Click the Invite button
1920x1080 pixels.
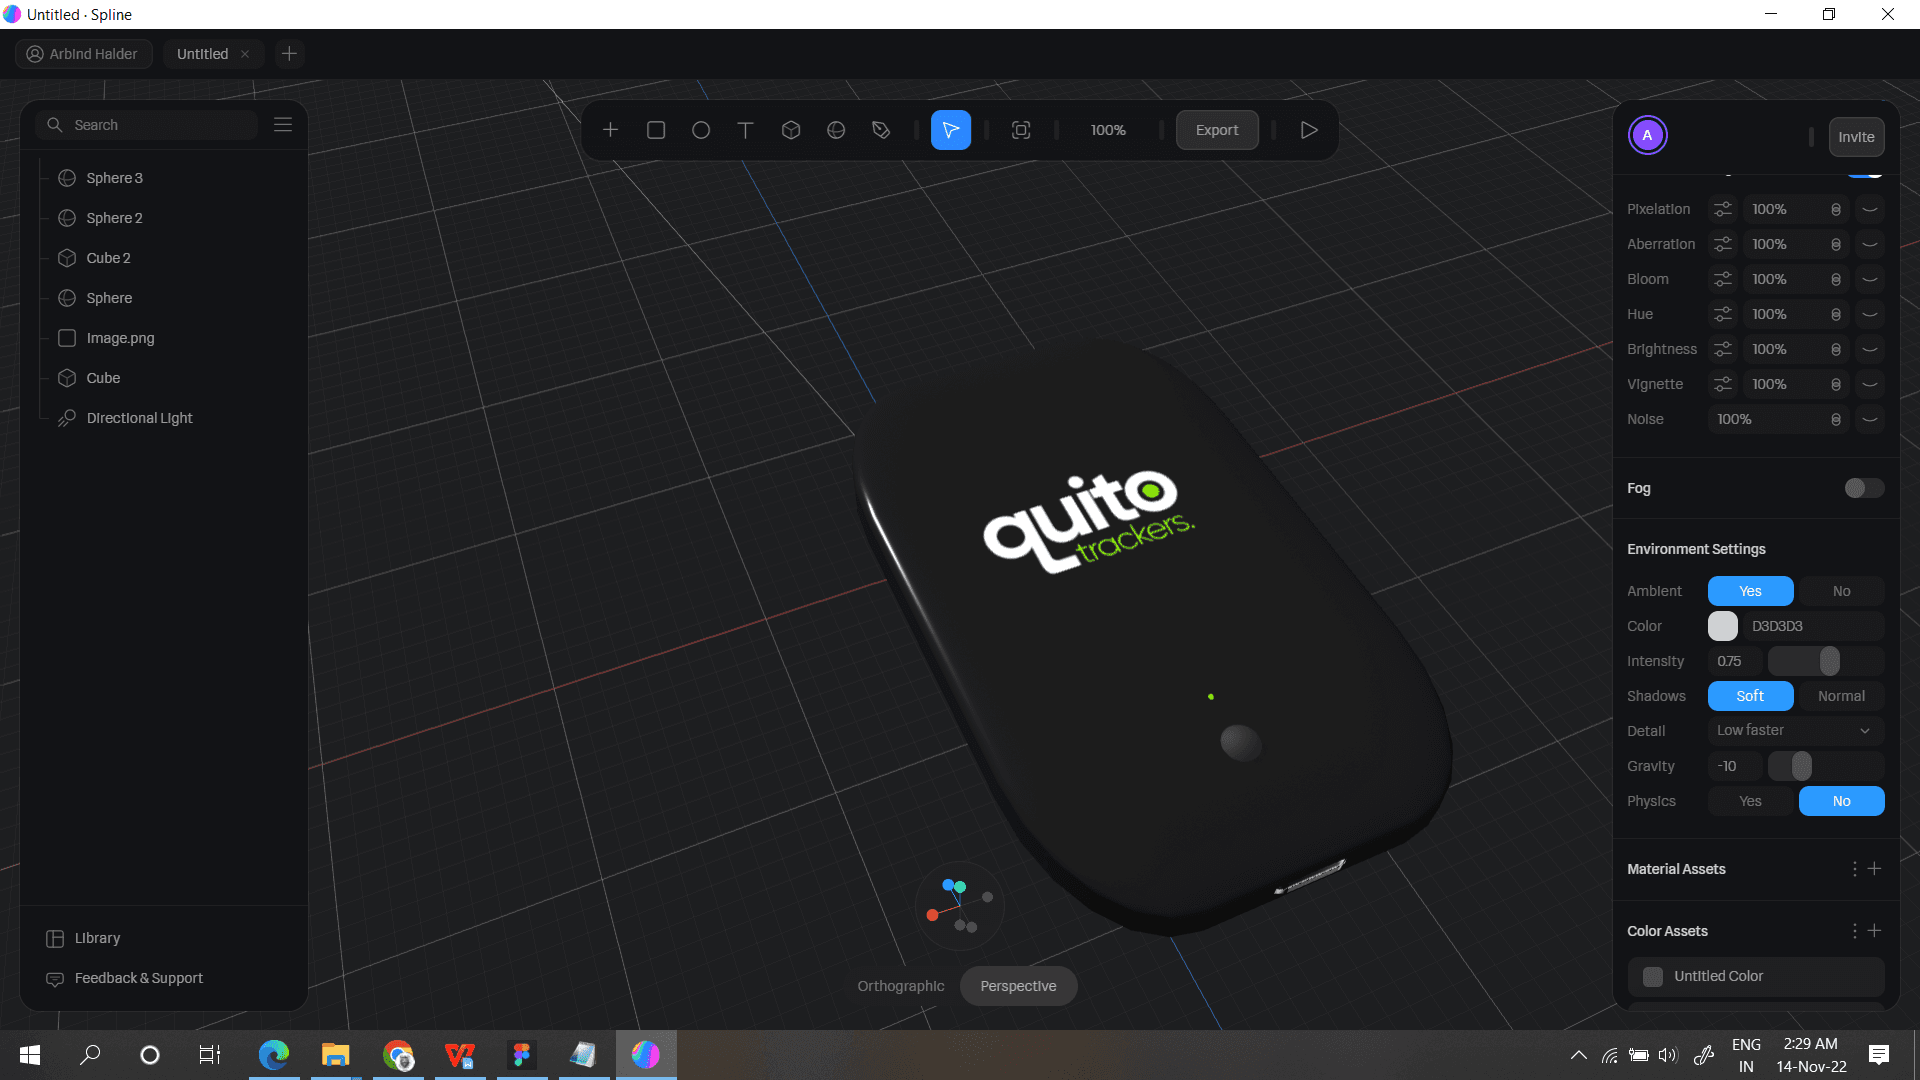tap(1856, 137)
